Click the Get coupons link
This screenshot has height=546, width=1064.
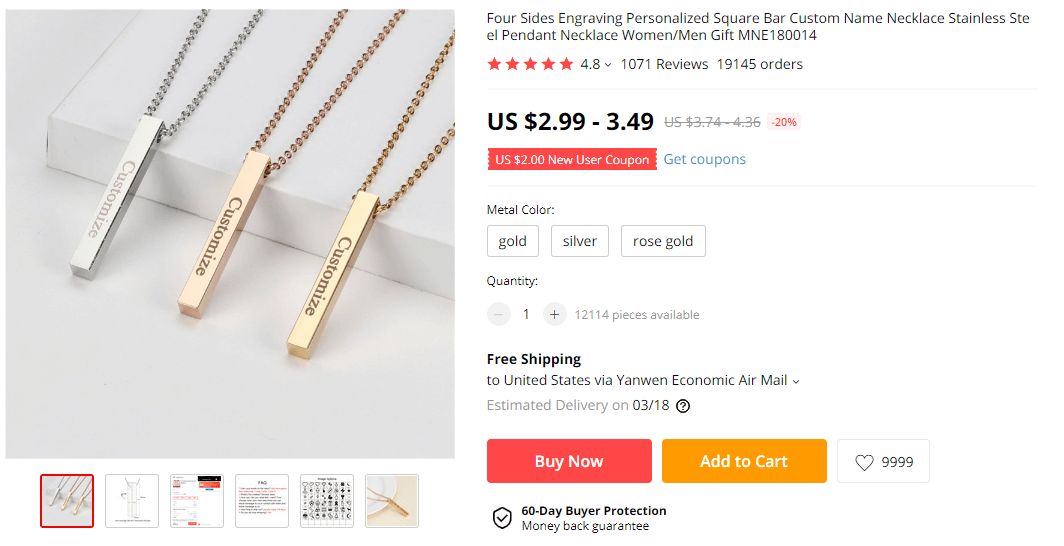click(705, 159)
